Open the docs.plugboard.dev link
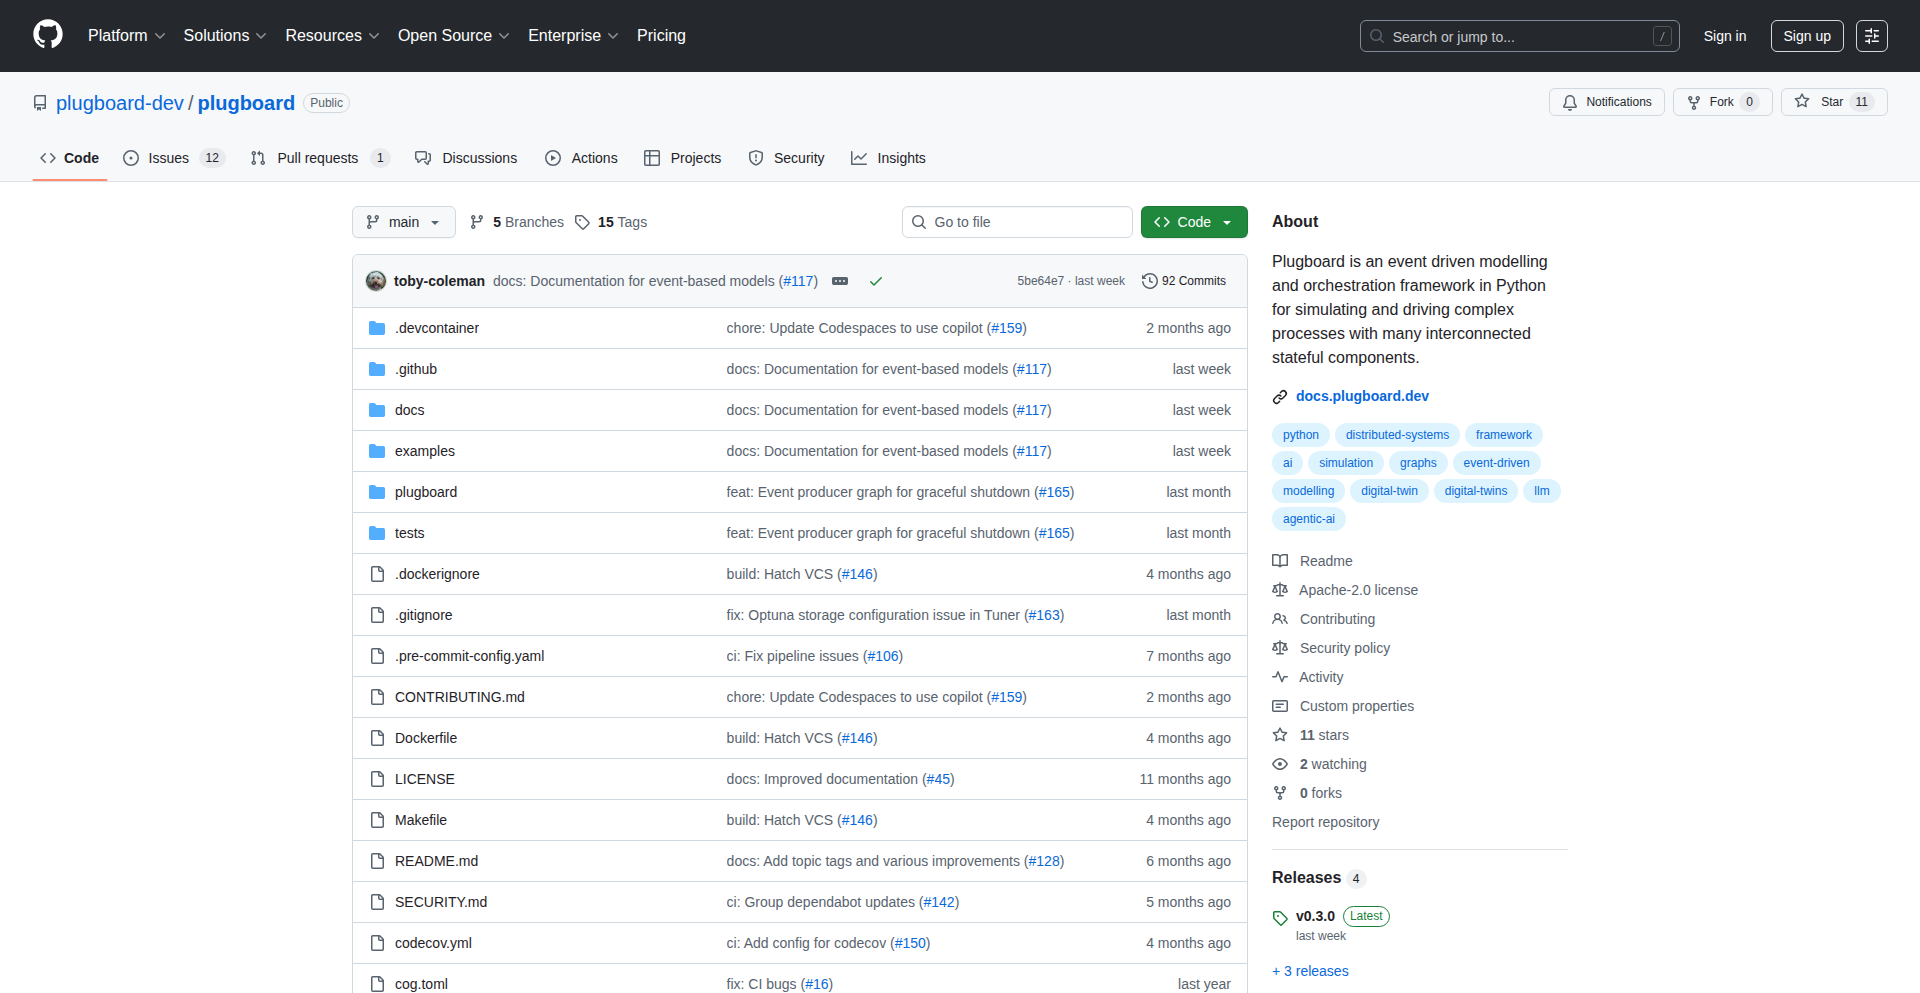 click(x=1362, y=396)
